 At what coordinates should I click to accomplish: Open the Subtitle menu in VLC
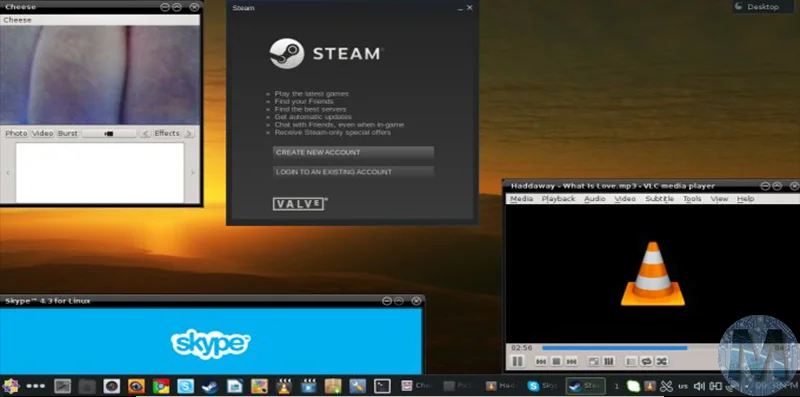click(659, 198)
